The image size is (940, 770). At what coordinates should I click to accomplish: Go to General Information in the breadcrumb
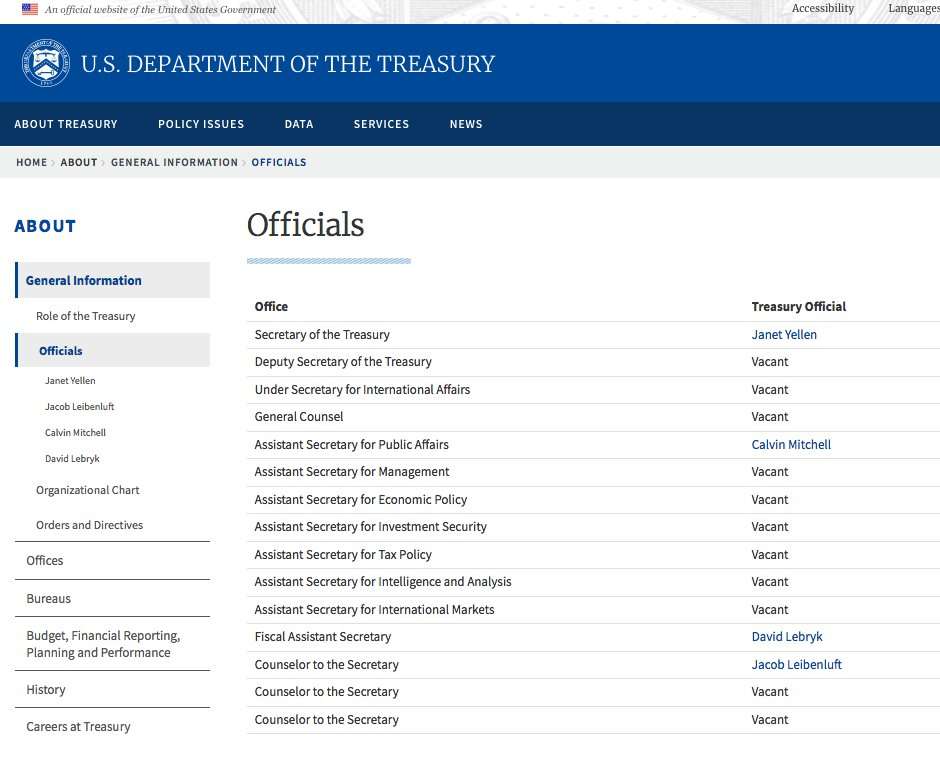pyautogui.click(x=174, y=163)
